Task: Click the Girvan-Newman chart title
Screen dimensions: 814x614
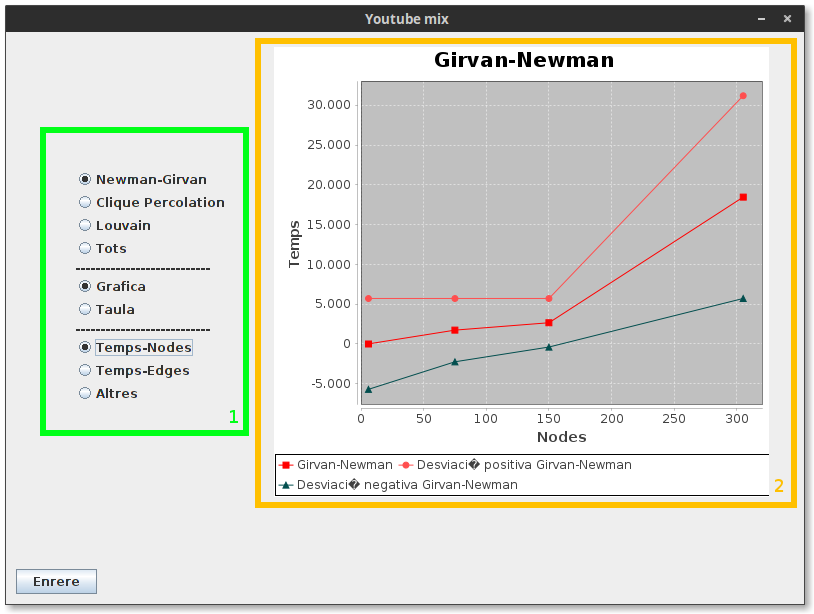Action: tap(524, 60)
